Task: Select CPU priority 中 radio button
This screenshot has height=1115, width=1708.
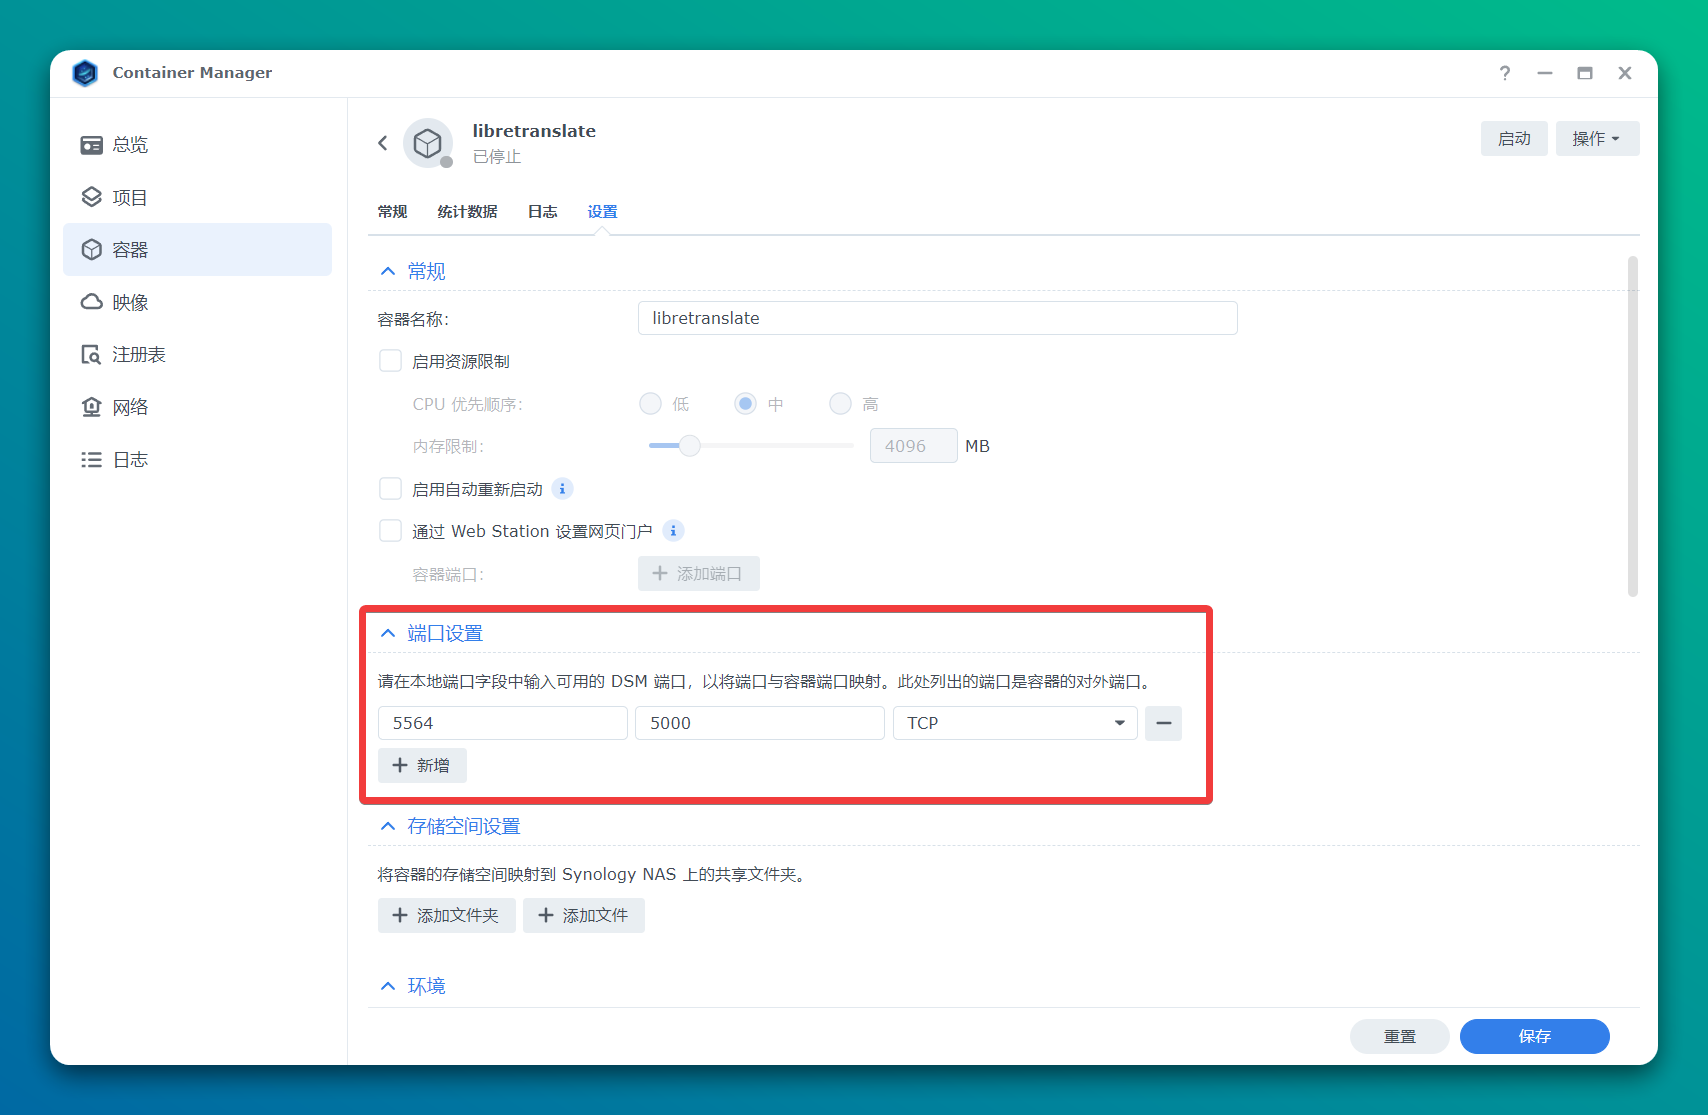Action: [745, 404]
